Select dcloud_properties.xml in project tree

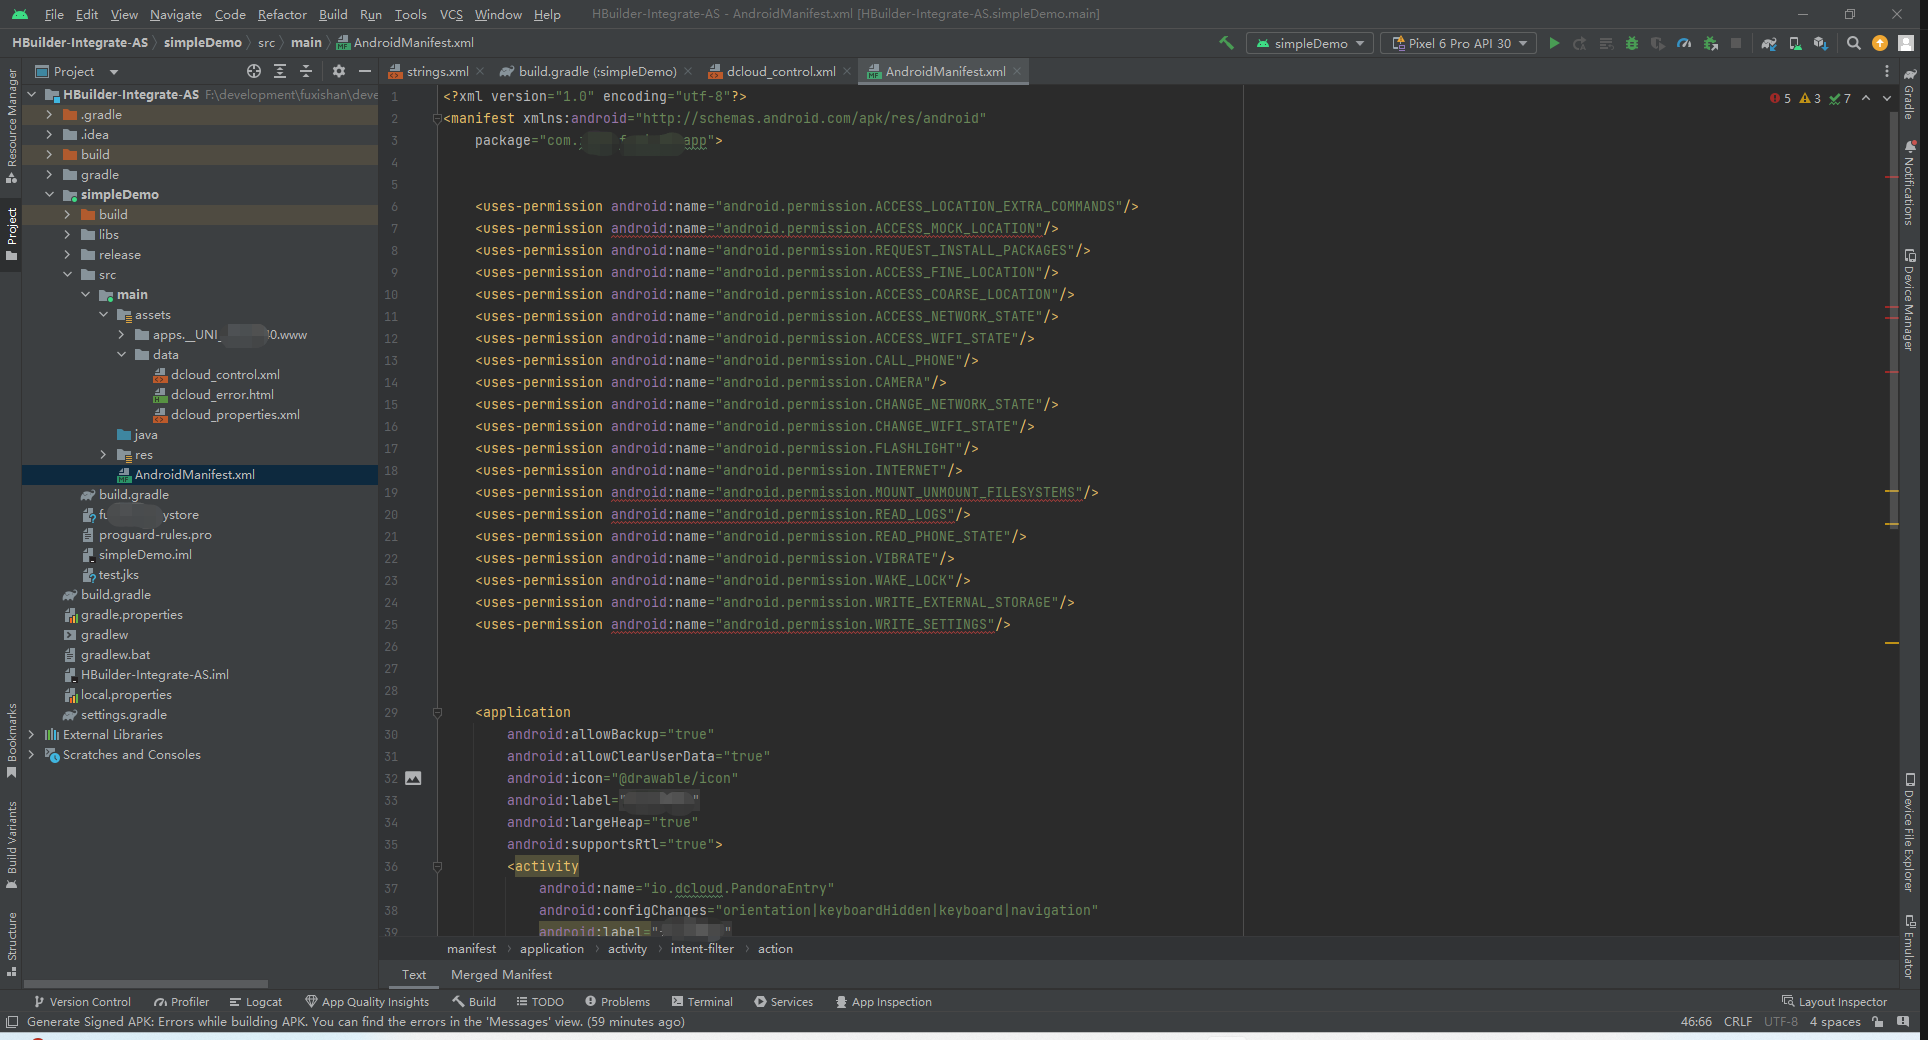[x=235, y=414]
